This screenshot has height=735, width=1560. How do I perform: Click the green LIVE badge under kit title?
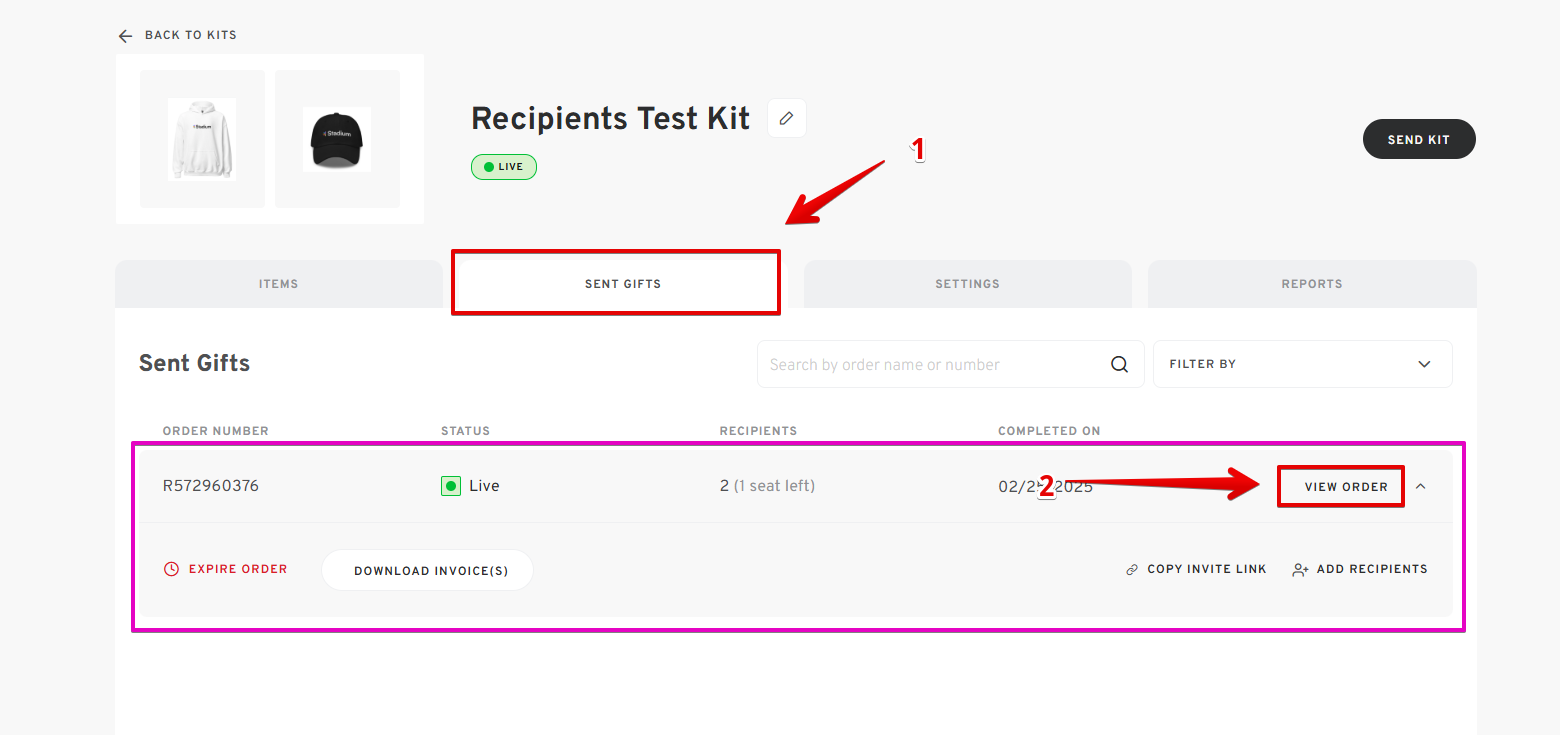pyautogui.click(x=504, y=167)
